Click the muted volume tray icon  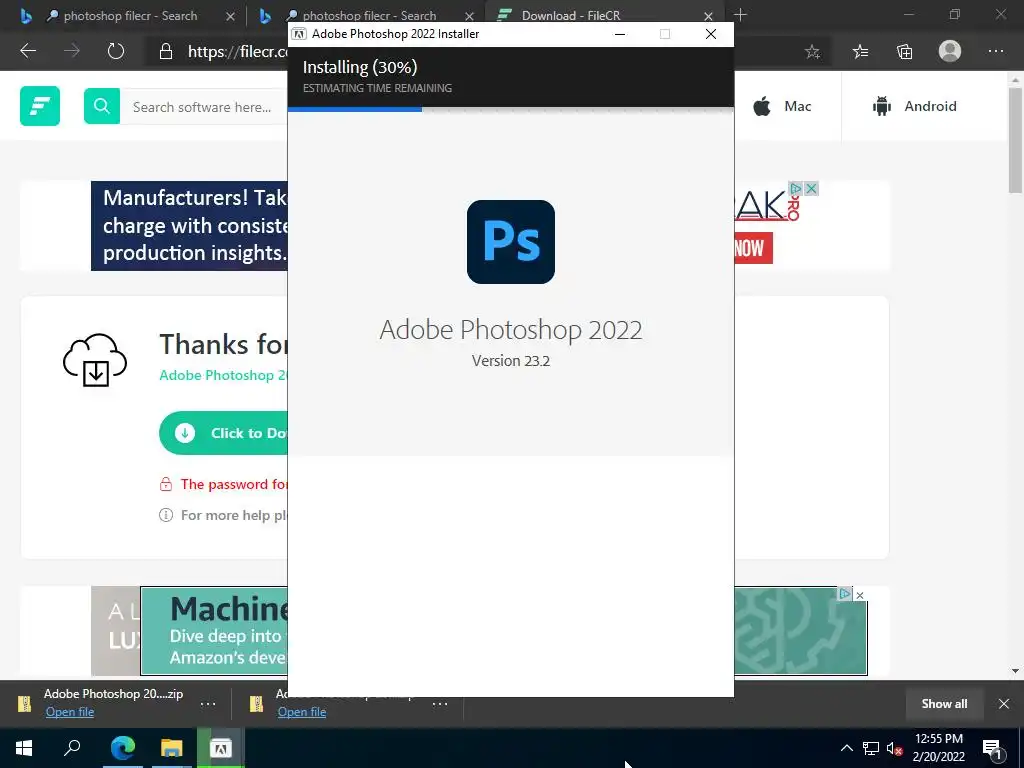[894, 748]
